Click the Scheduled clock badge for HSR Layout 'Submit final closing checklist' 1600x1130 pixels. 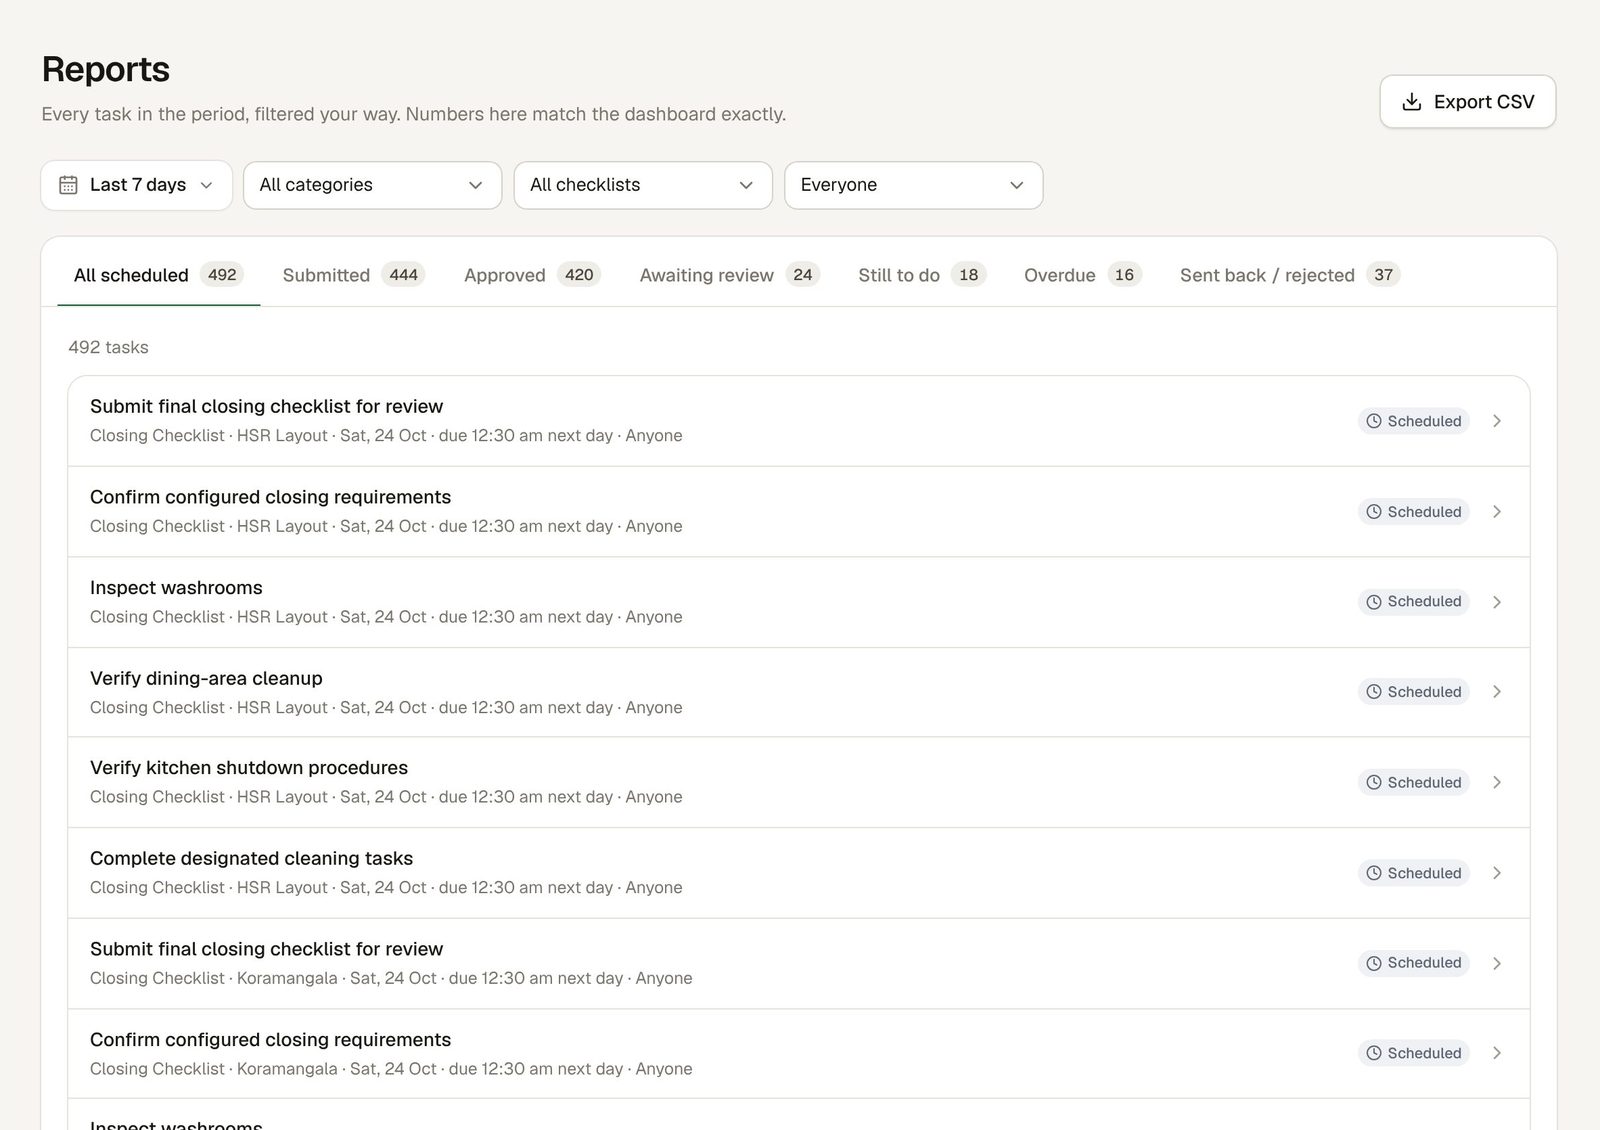1414,421
